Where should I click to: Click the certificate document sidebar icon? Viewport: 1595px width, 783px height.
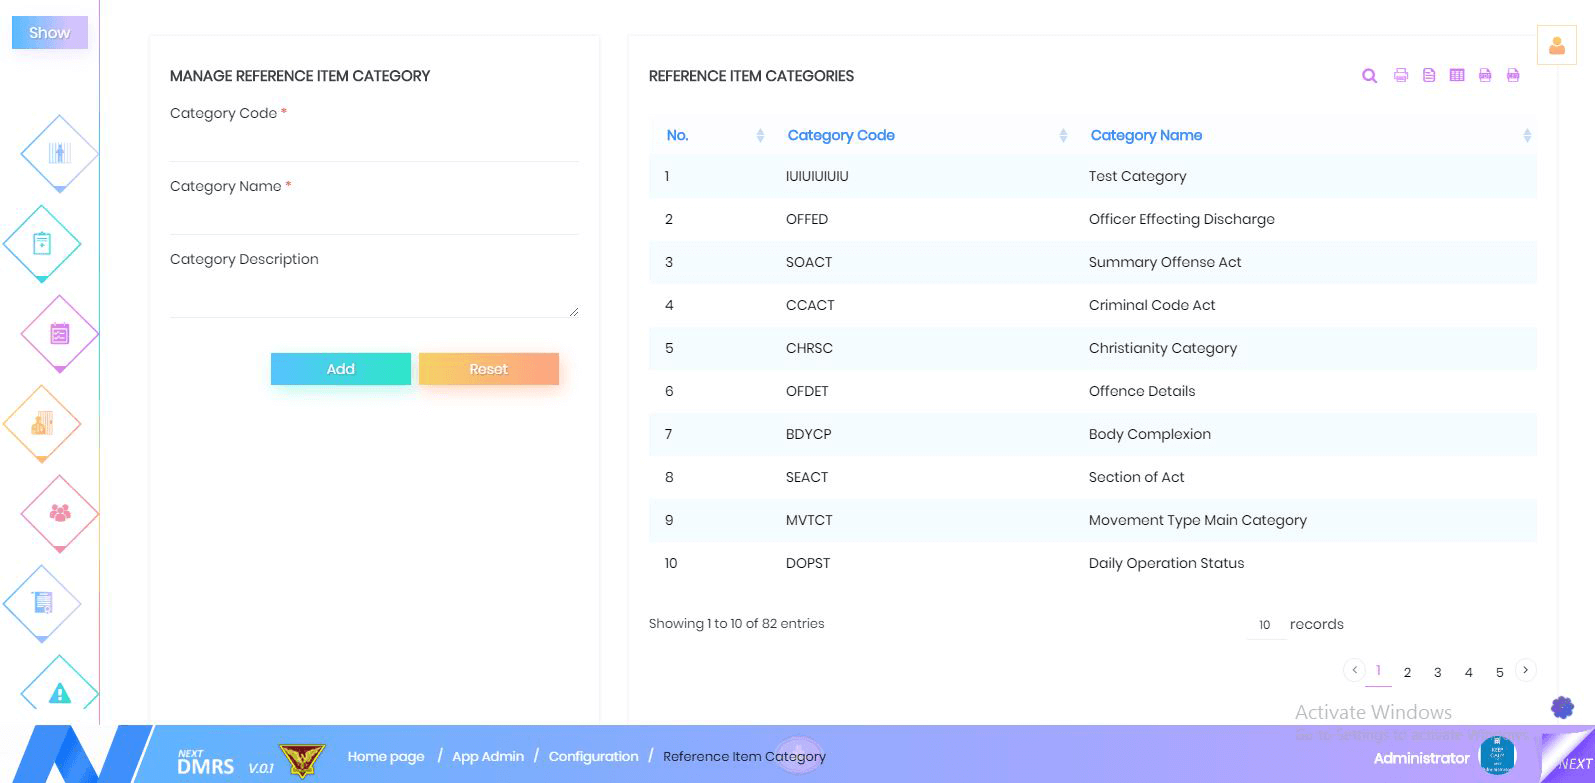click(x=42, y=603)
